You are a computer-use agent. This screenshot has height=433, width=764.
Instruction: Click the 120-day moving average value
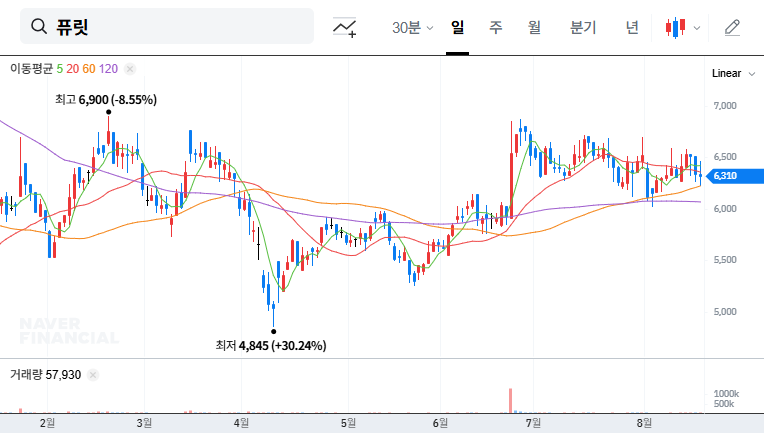coord(108,69)
